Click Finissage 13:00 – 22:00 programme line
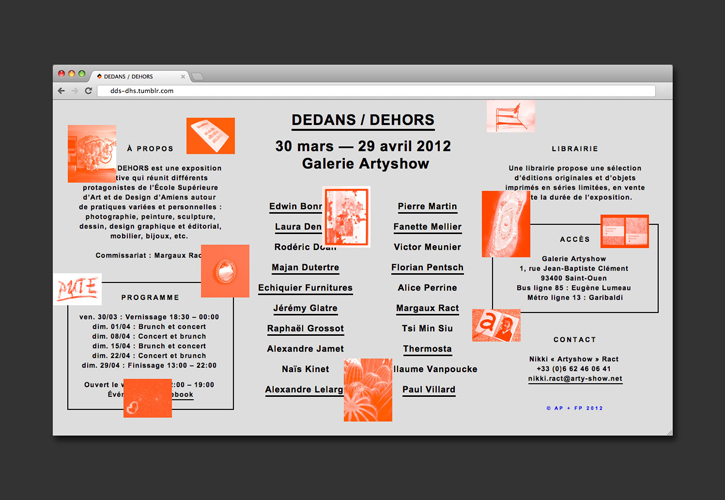Screen dimensions: 725x500 tap(149, 365)
